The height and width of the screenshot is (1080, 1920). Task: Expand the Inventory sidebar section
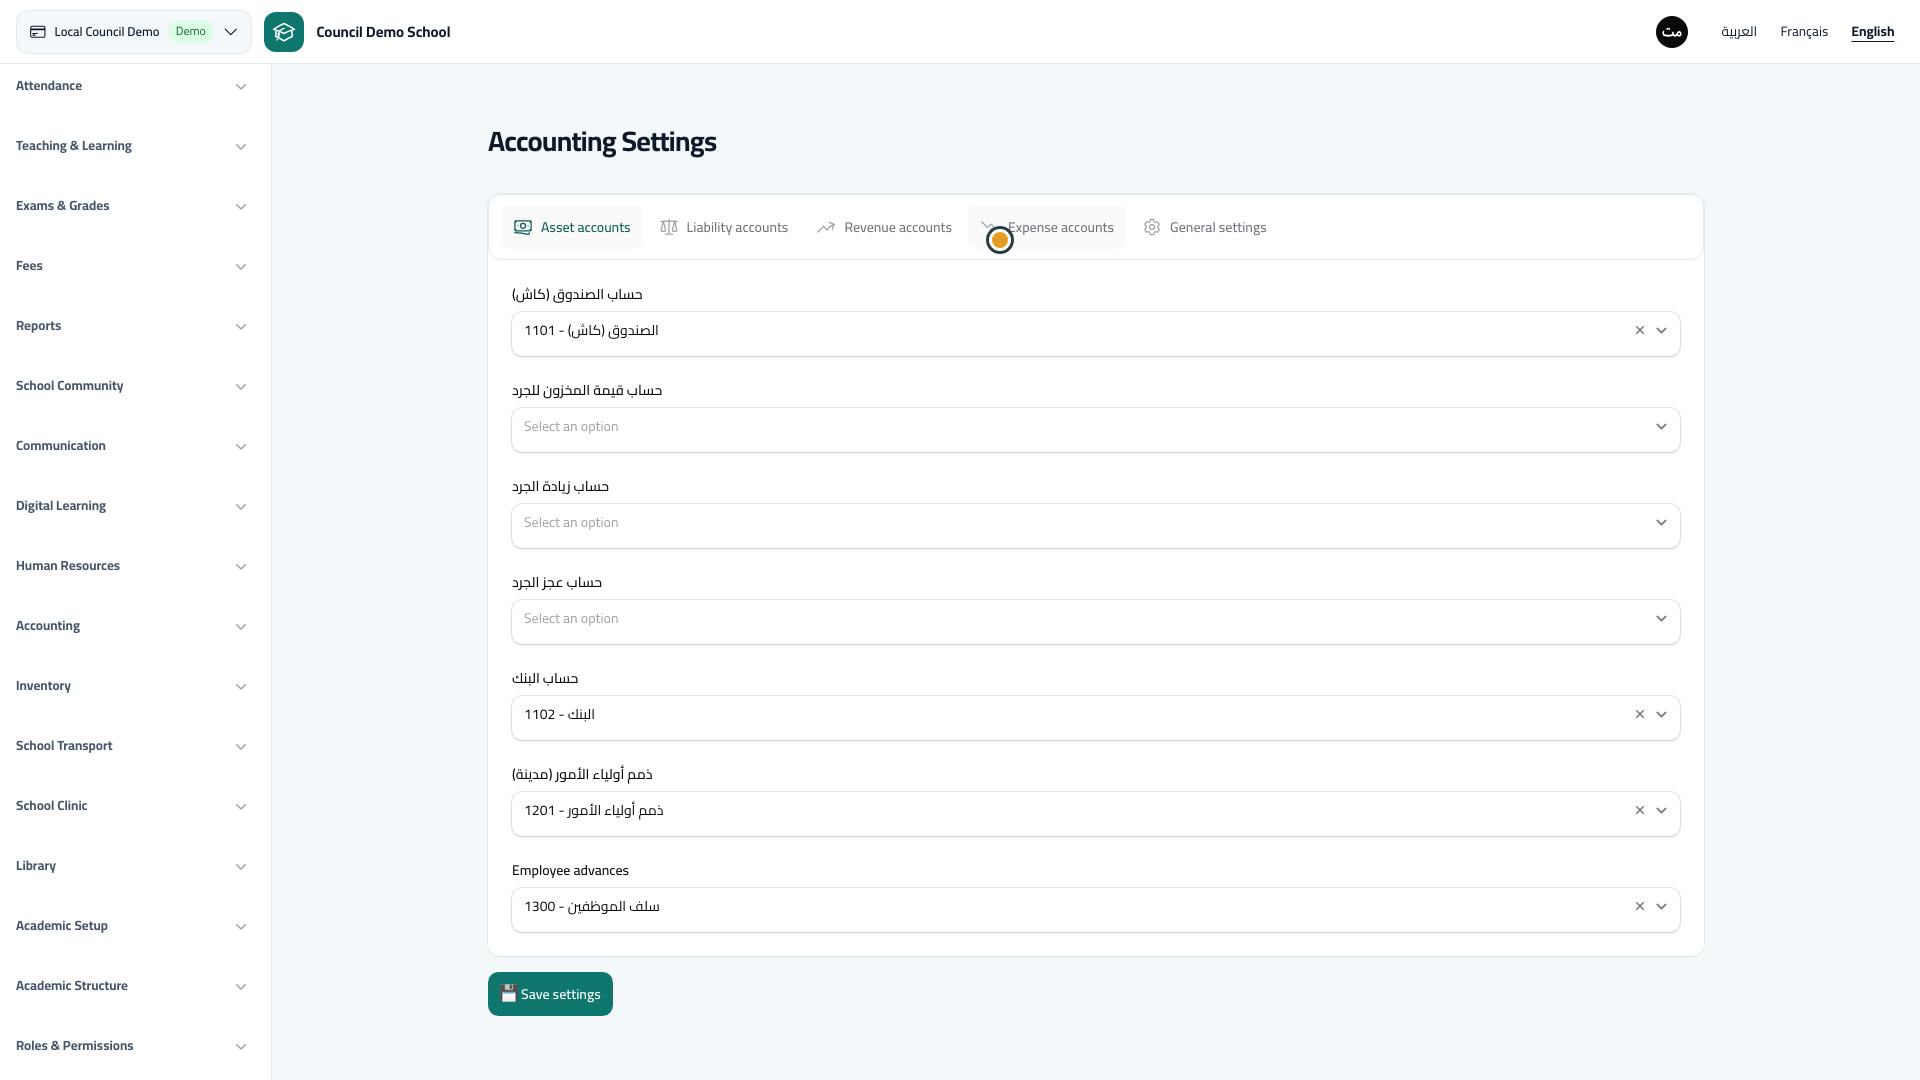coord(131,686)
